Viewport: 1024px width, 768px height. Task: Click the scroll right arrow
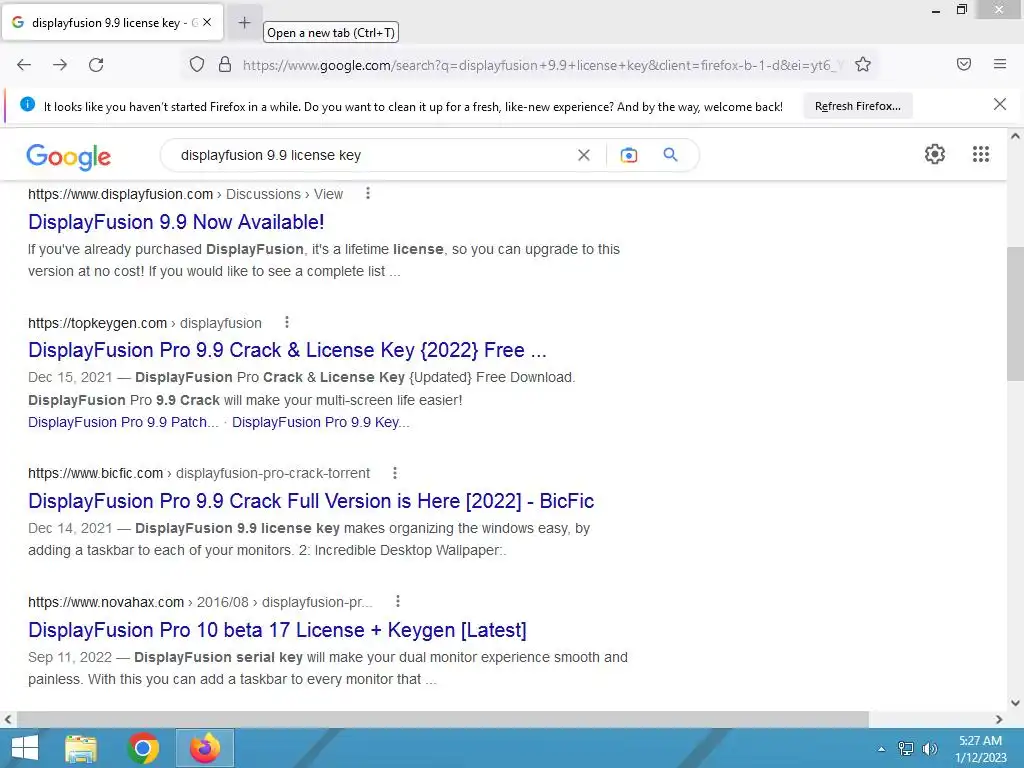(x=999, y=719)
